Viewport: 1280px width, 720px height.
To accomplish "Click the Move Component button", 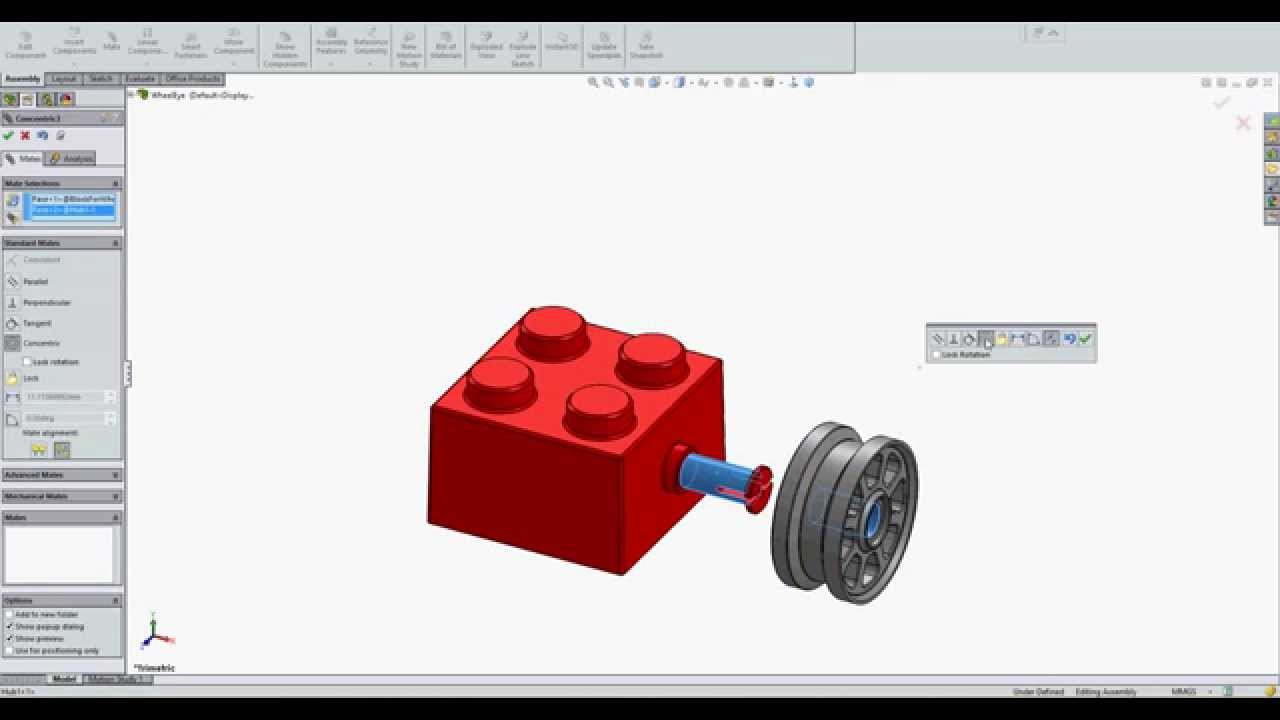I will [x=234, y=46].
